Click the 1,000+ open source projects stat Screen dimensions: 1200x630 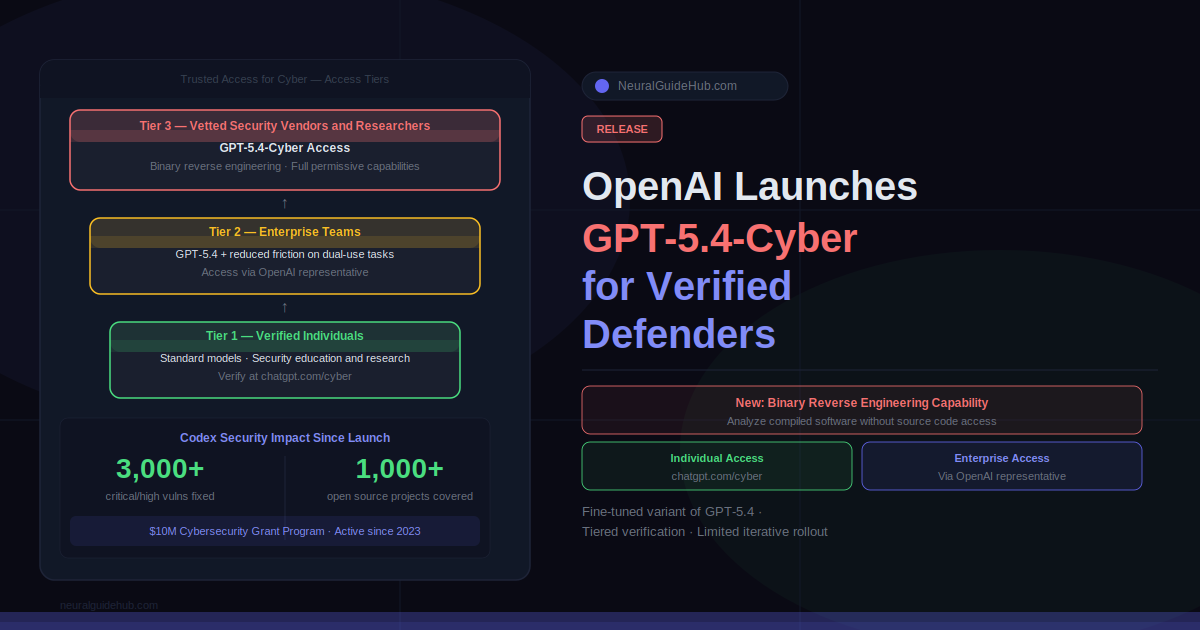point(399,478)
